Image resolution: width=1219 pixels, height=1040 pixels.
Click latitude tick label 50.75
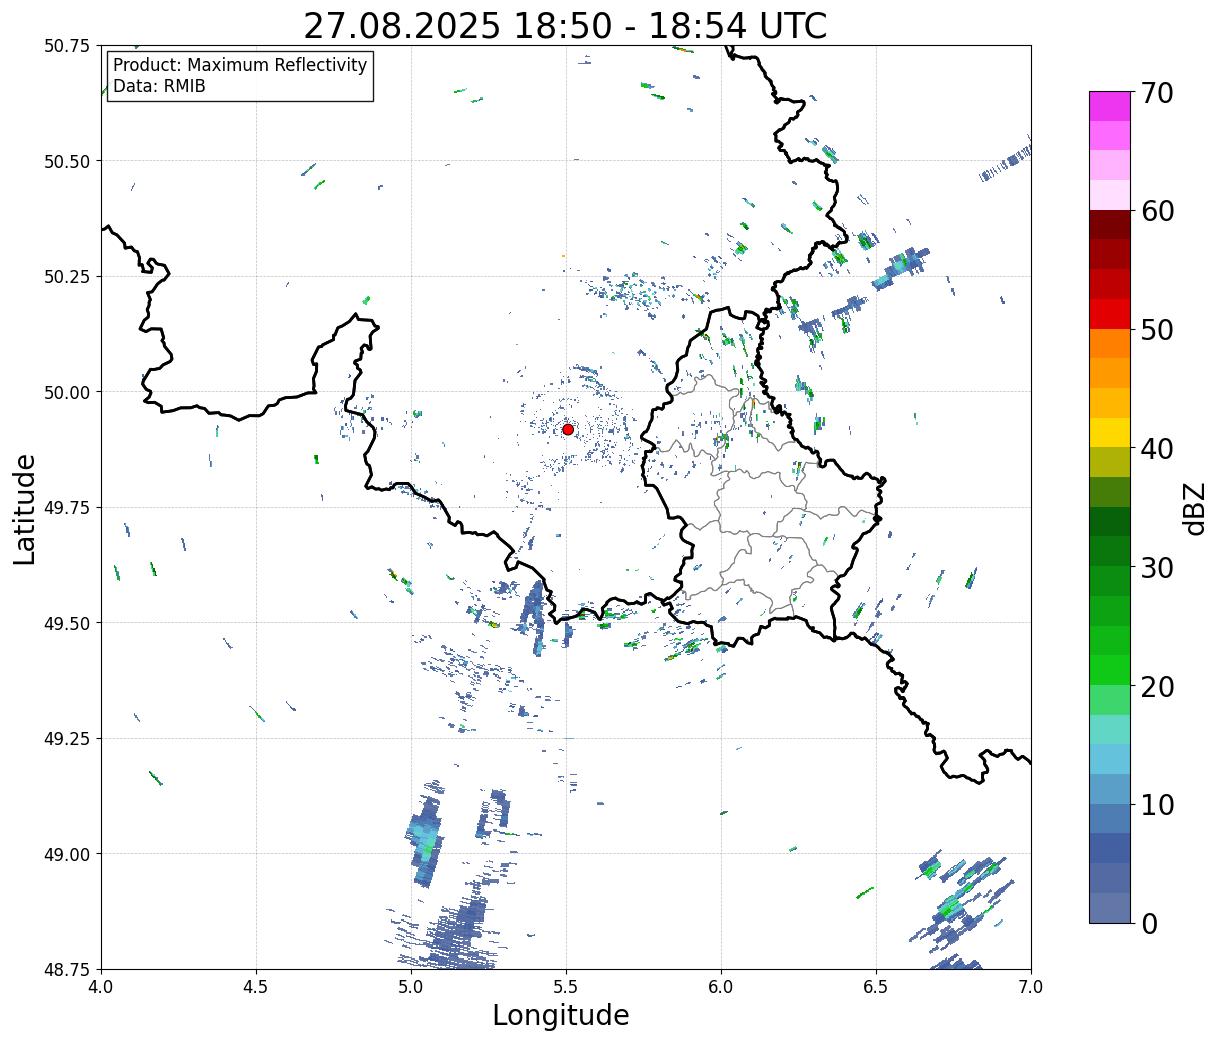click(67, 46)
